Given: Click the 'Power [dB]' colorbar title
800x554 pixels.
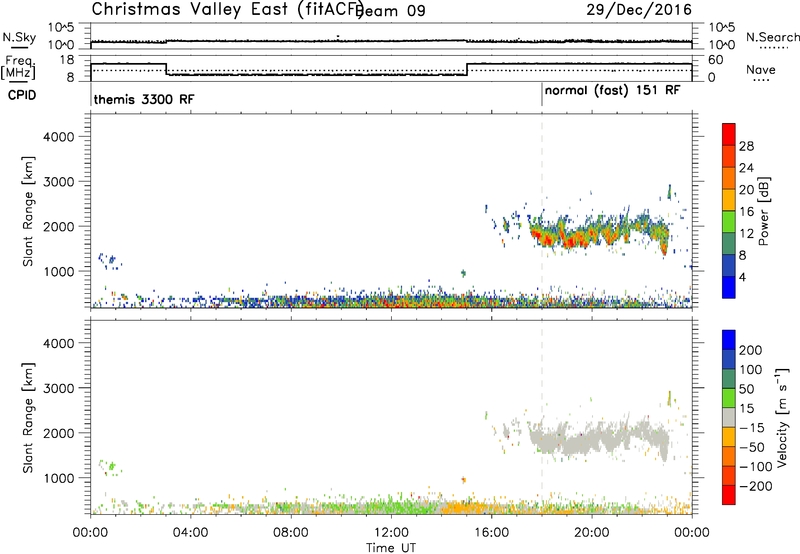Looking at the screenshot, I should (764, 211).
